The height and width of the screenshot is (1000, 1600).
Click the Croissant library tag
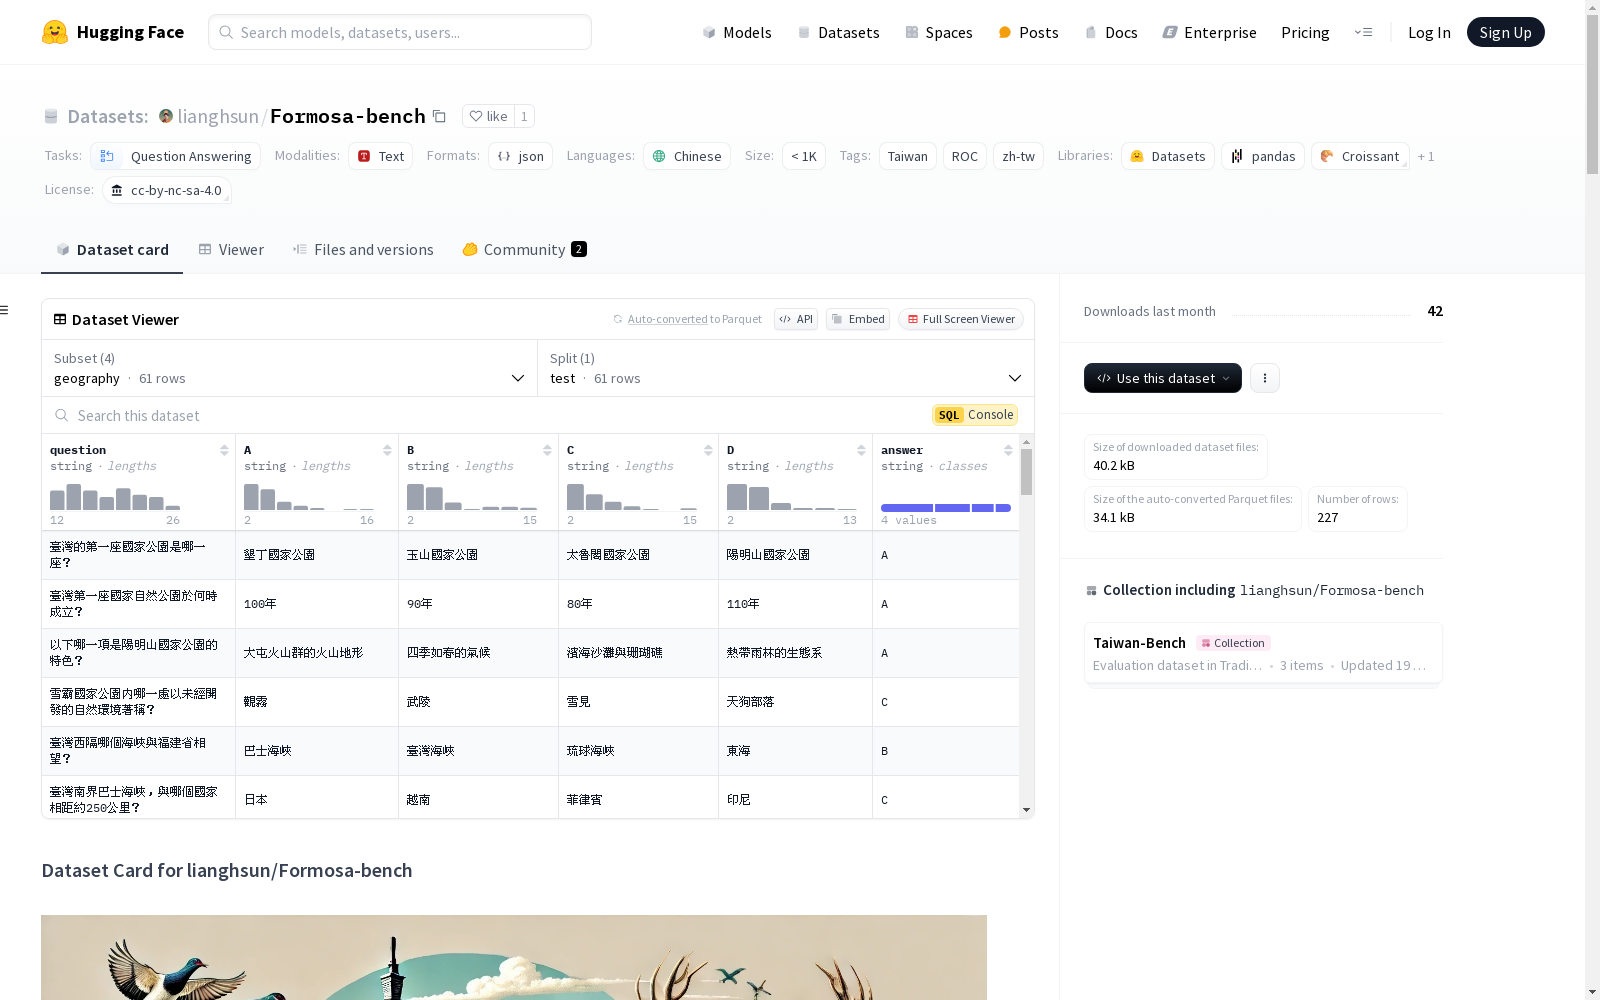[1360, 156]
